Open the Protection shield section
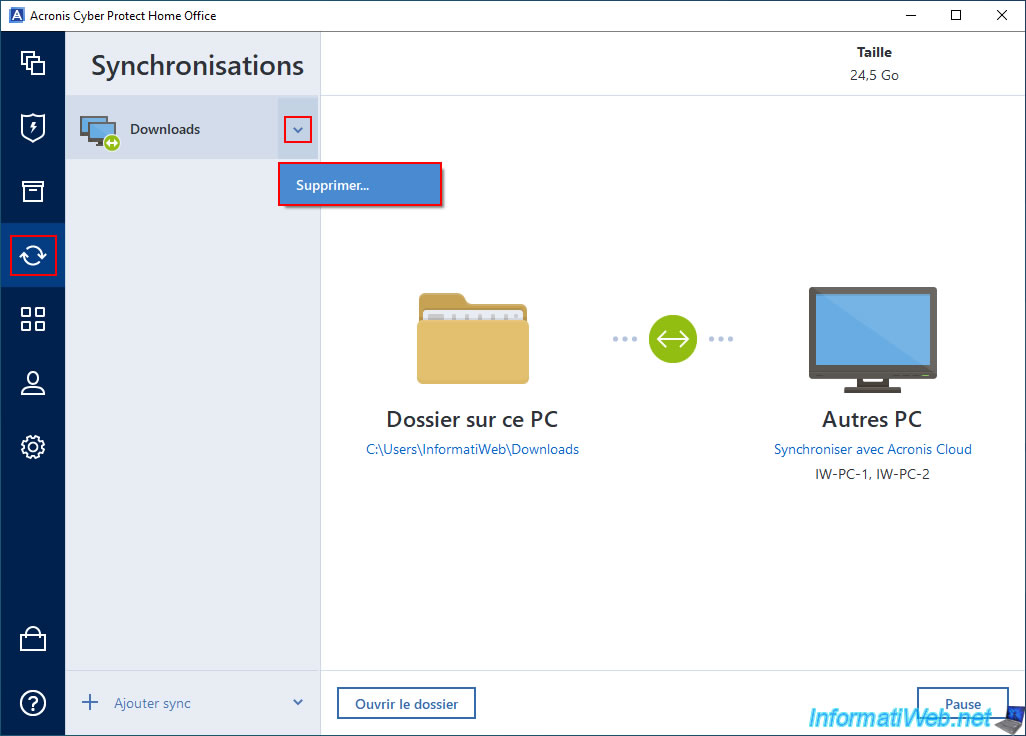This screenshot has height=736, width=1026. click(33, 128)
